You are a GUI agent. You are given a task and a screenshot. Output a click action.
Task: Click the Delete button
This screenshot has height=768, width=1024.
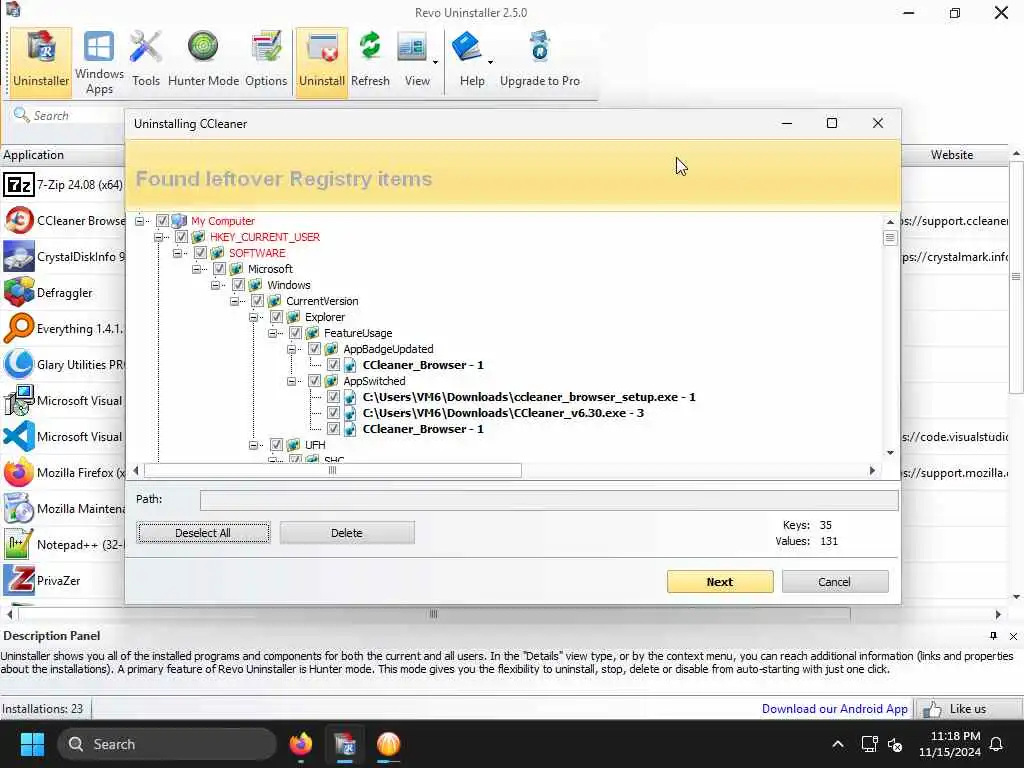tap(347, 533)
